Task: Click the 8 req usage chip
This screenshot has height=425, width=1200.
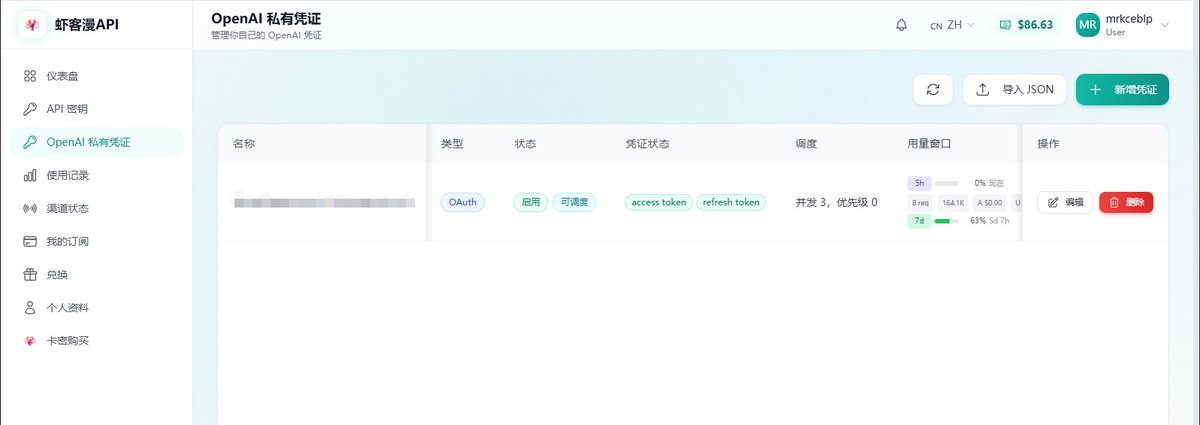Action: click(x=920, y=202)
